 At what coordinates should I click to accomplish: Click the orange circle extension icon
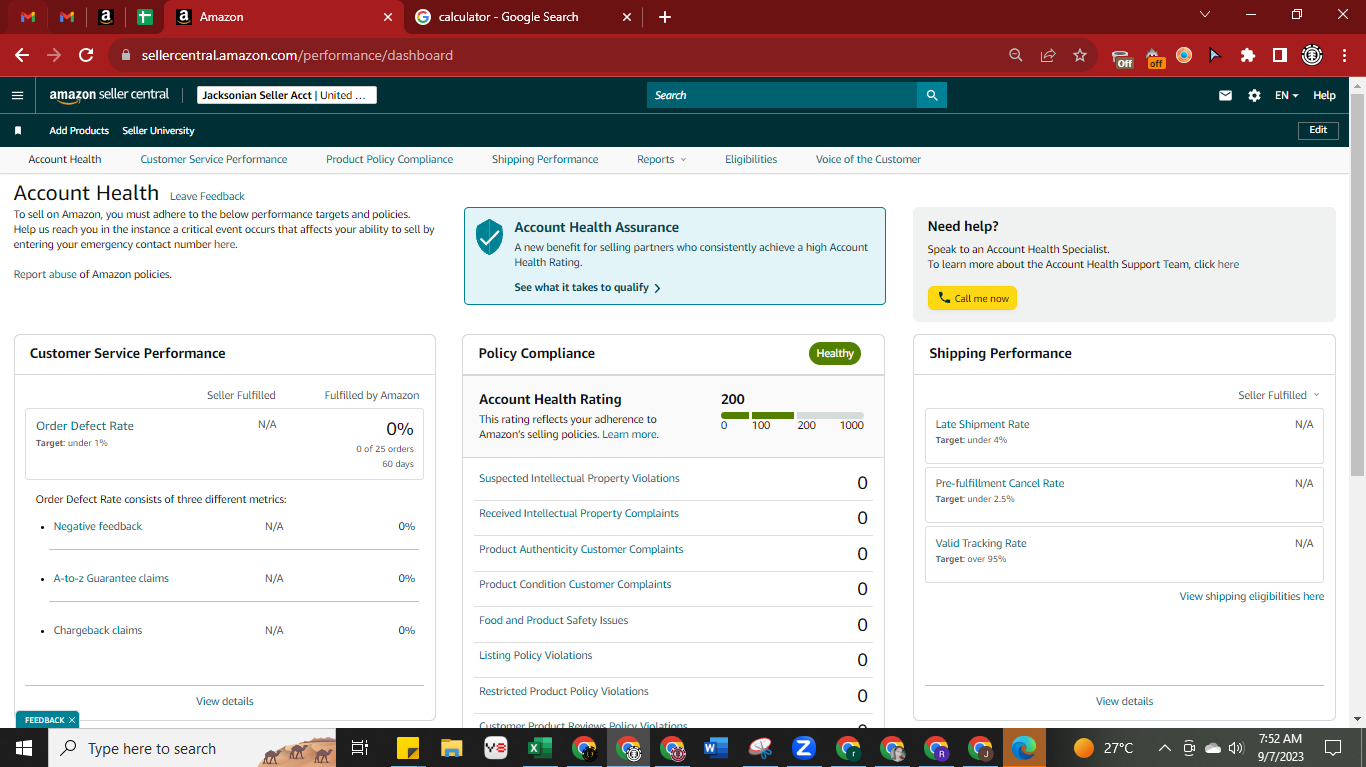coord(1184,55)
